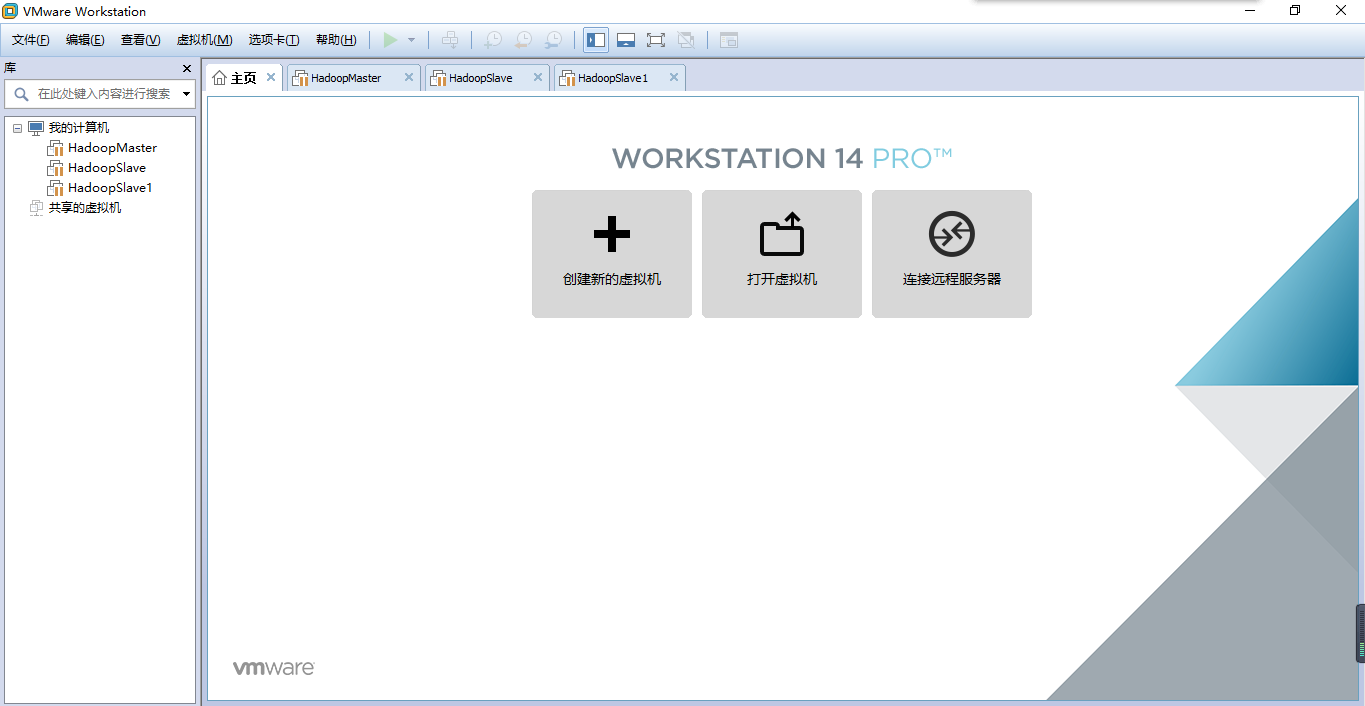Restore down the VMware Workstation window

pos(1295,11)
